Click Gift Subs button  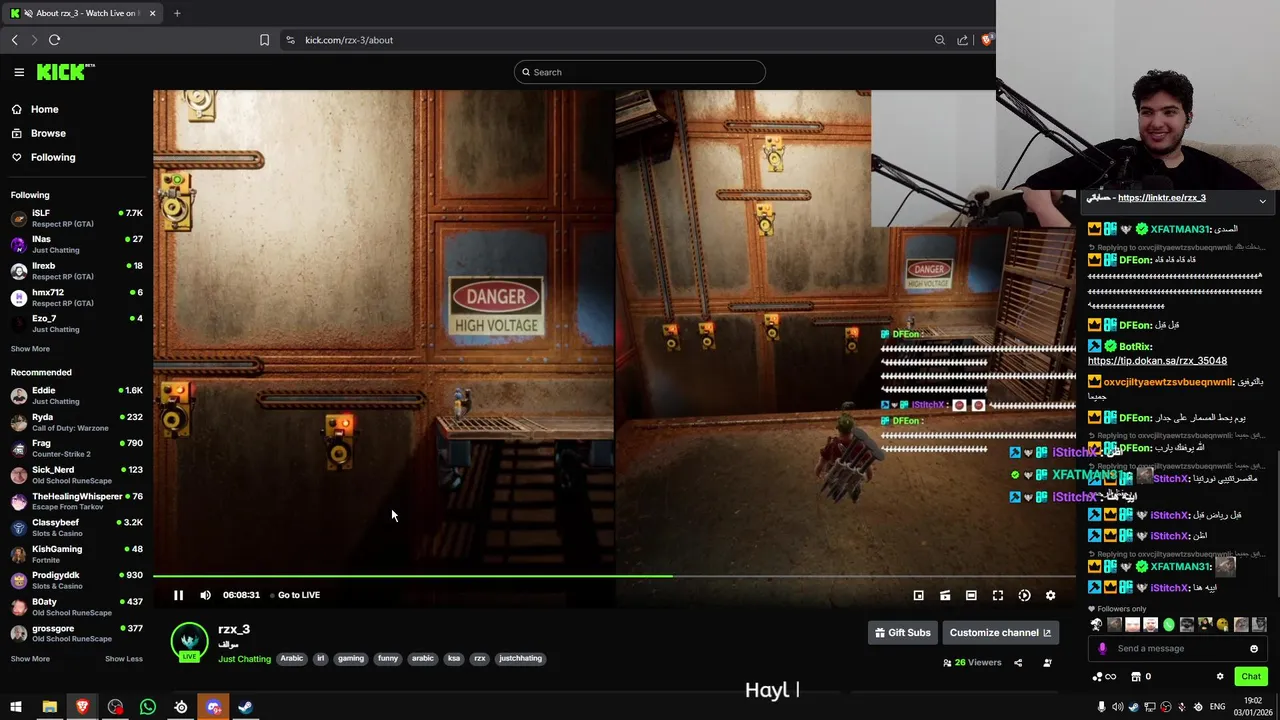pos(903,633)
